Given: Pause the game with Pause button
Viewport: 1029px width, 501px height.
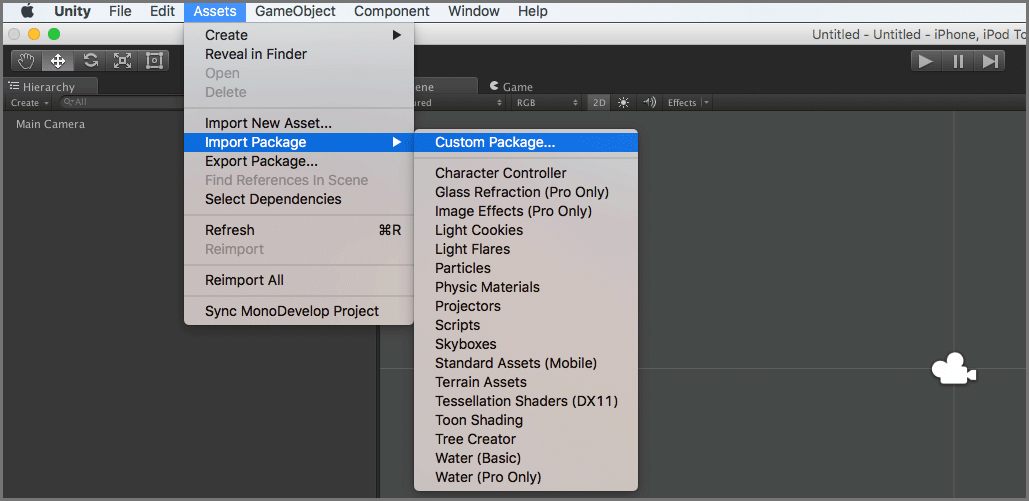Looking at the screenshot, I should (x=958, y=61).
